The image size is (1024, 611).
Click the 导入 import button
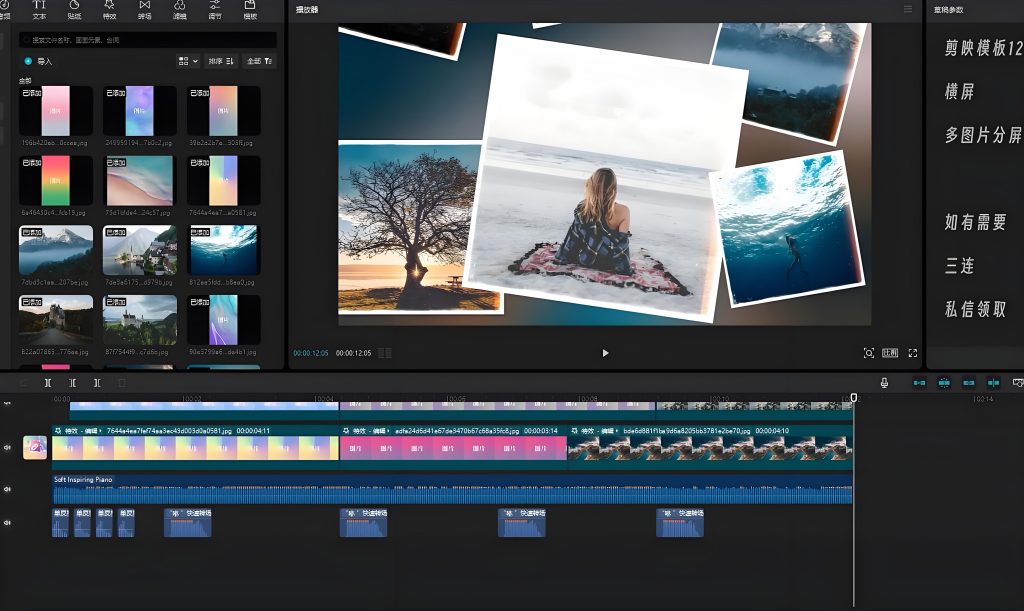pos(39,61)
